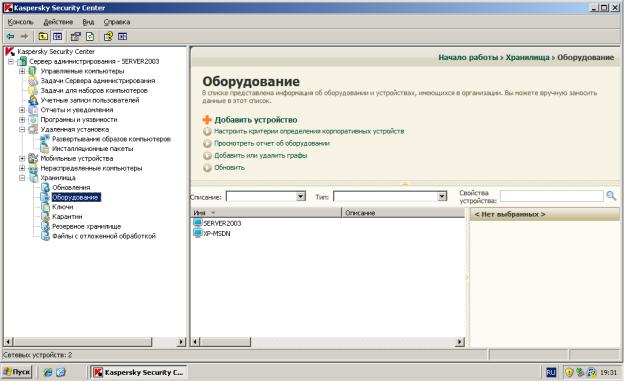The height and width of the screenshot is (381, 624).
Task: Click the Хранилища breadcrumb link
Action: 527,57
